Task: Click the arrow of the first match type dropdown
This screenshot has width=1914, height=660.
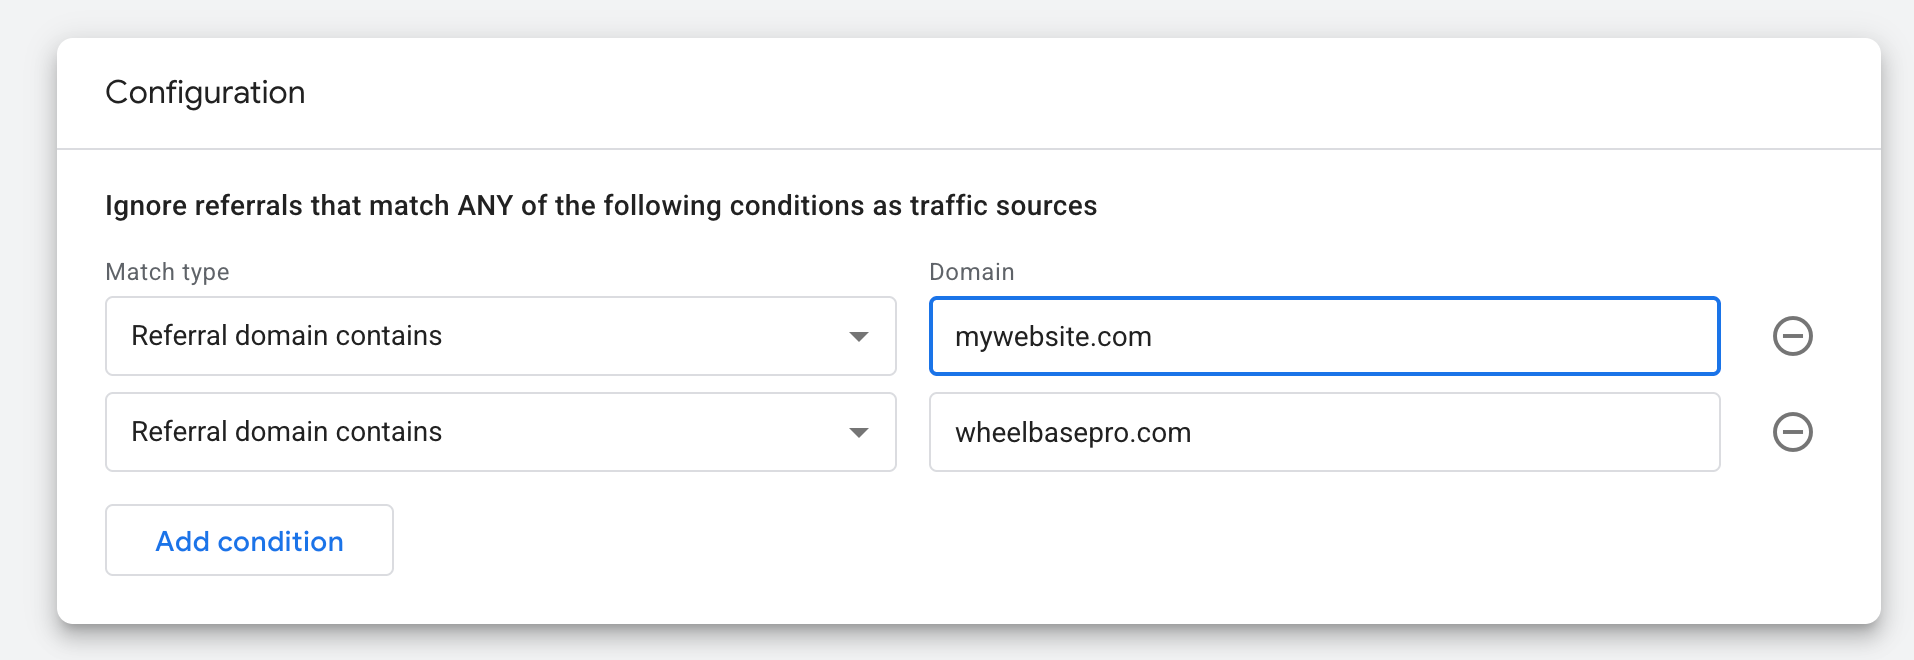Action: click(x=858, y=336)
